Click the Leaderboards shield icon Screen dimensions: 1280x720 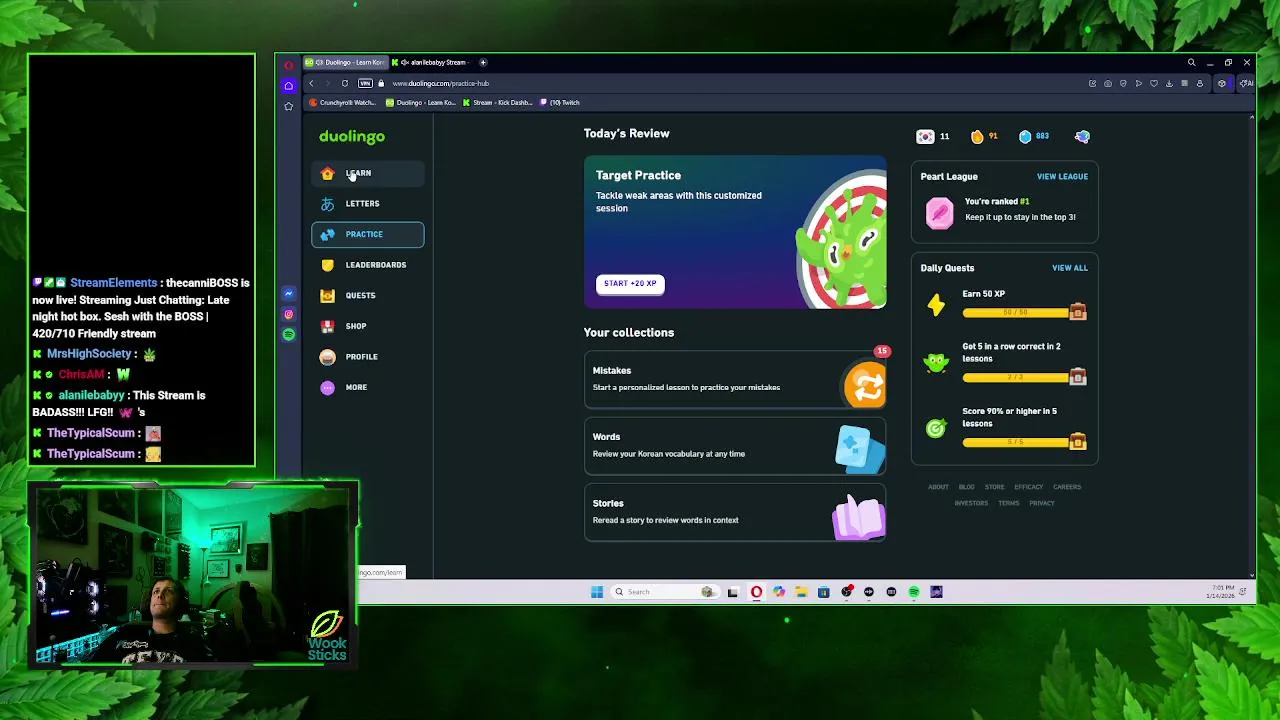tap(327, 265)
